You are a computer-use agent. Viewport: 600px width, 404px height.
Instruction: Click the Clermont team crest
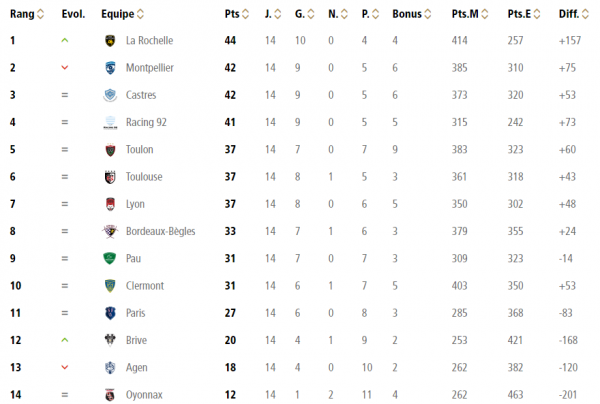pyautogui.click(x=110, y=286)
